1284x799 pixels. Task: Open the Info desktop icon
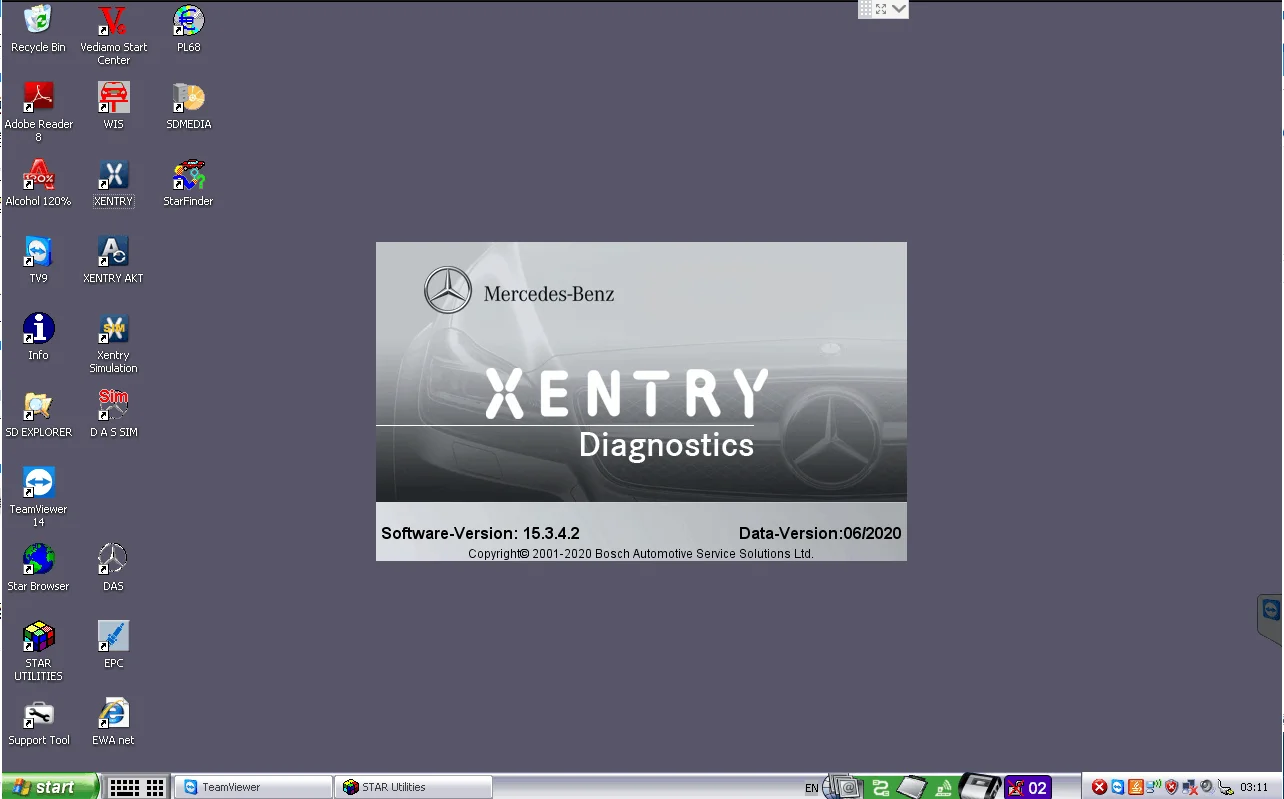pos(38,337)
